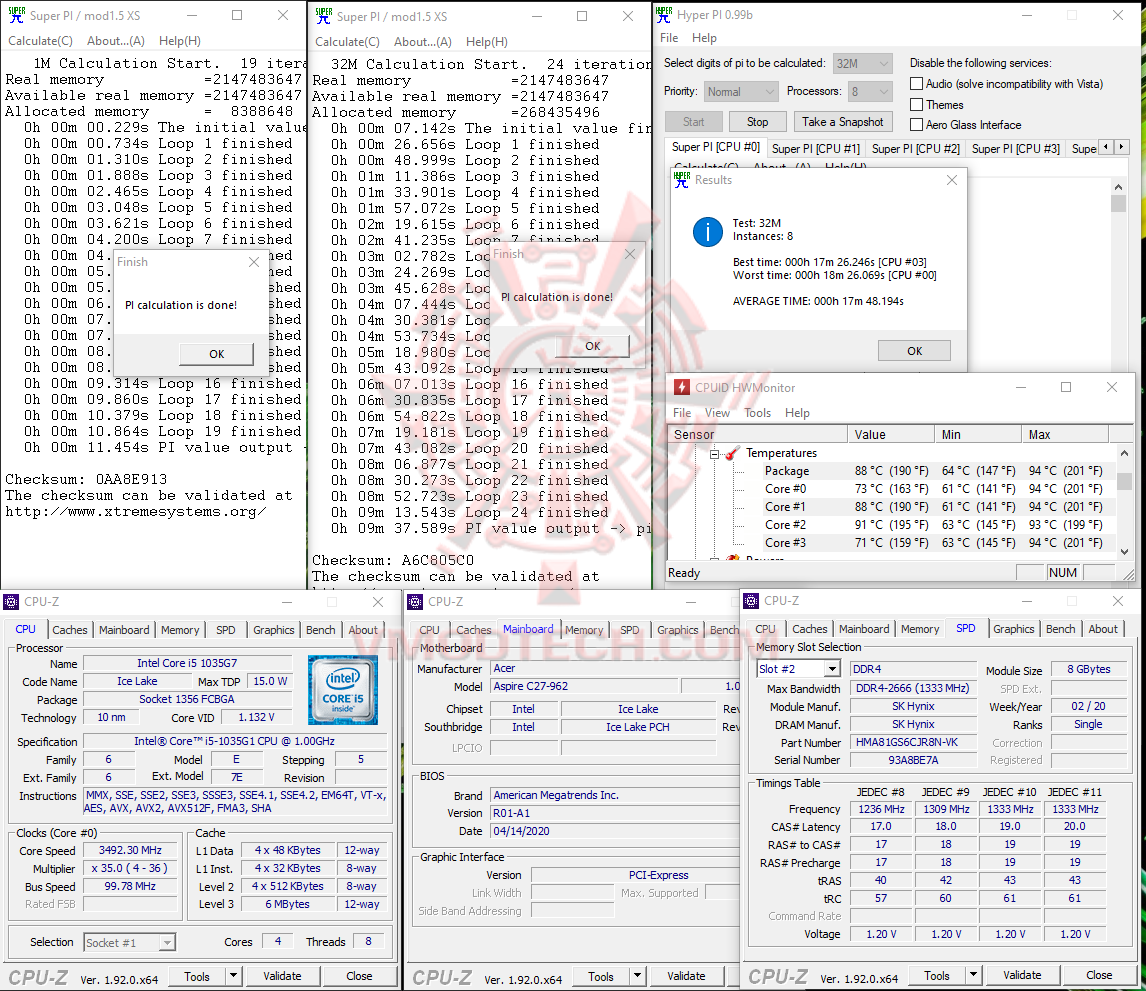Click the Stop button in Hyper PI
Viewport: 1146px width, 991px height.
[x=757, y=122]
